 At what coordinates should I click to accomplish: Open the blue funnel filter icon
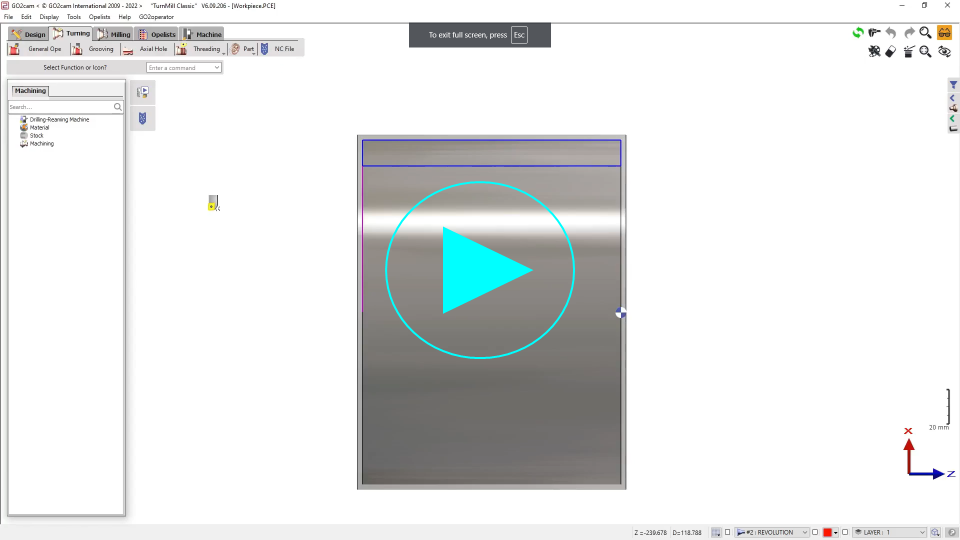[953, 85]
